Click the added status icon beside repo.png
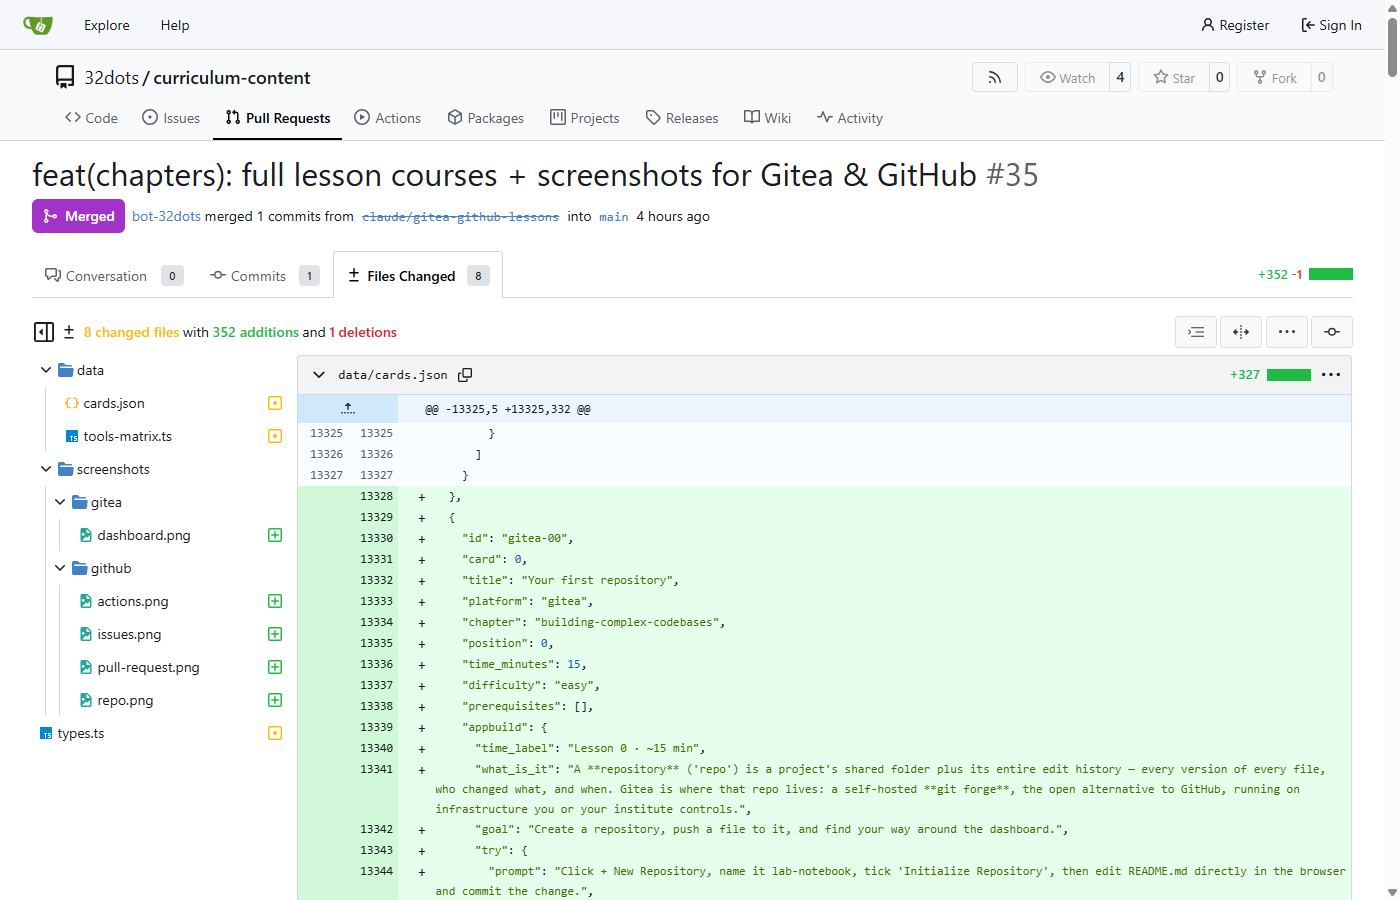 click(275, 700)
